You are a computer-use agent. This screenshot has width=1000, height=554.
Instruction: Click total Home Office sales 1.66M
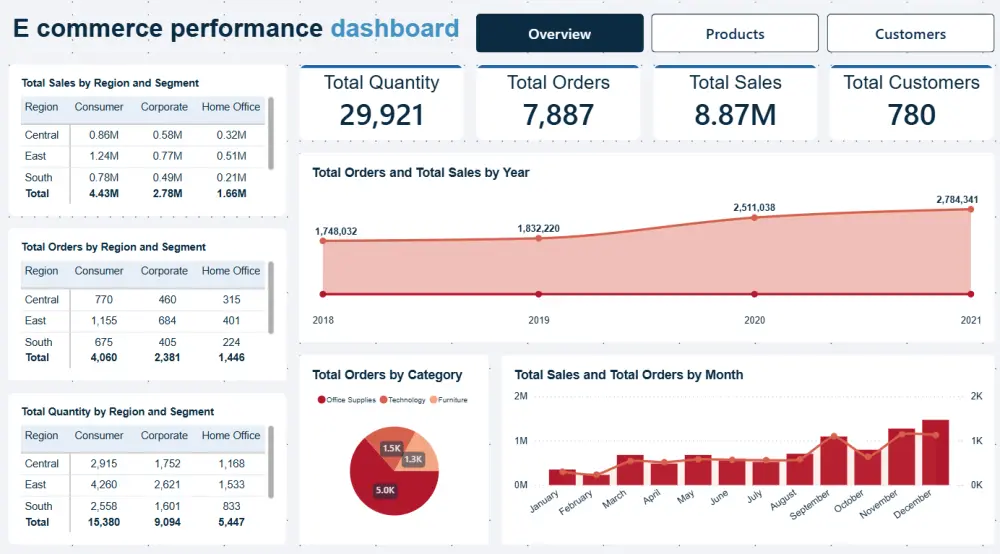[x=232, y=193]
